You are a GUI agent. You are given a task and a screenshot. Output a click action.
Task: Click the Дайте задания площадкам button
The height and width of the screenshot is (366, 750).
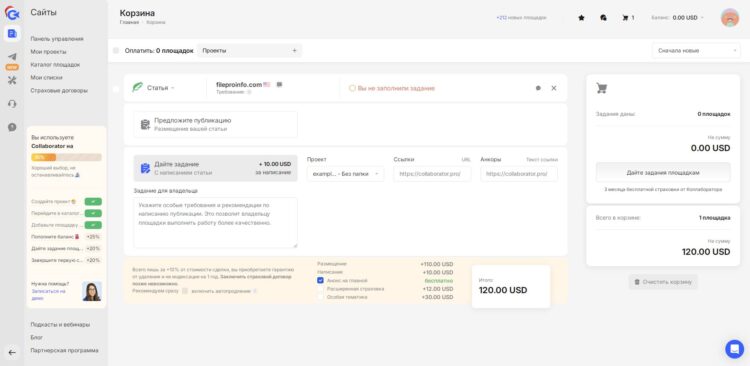click(663, 172)
